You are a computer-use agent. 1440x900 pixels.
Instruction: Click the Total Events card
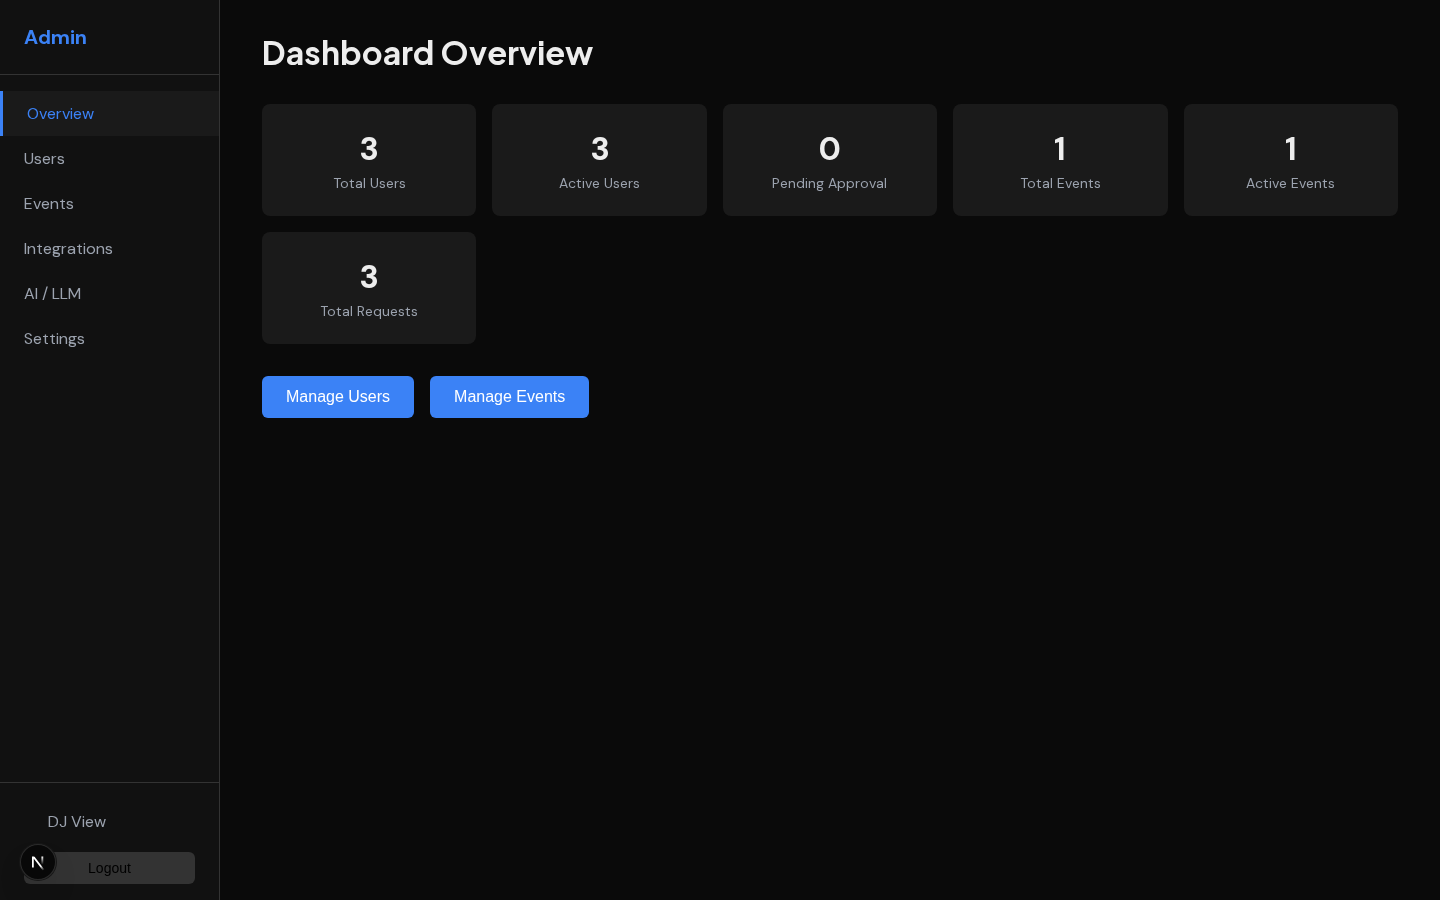coord(1060,160)
